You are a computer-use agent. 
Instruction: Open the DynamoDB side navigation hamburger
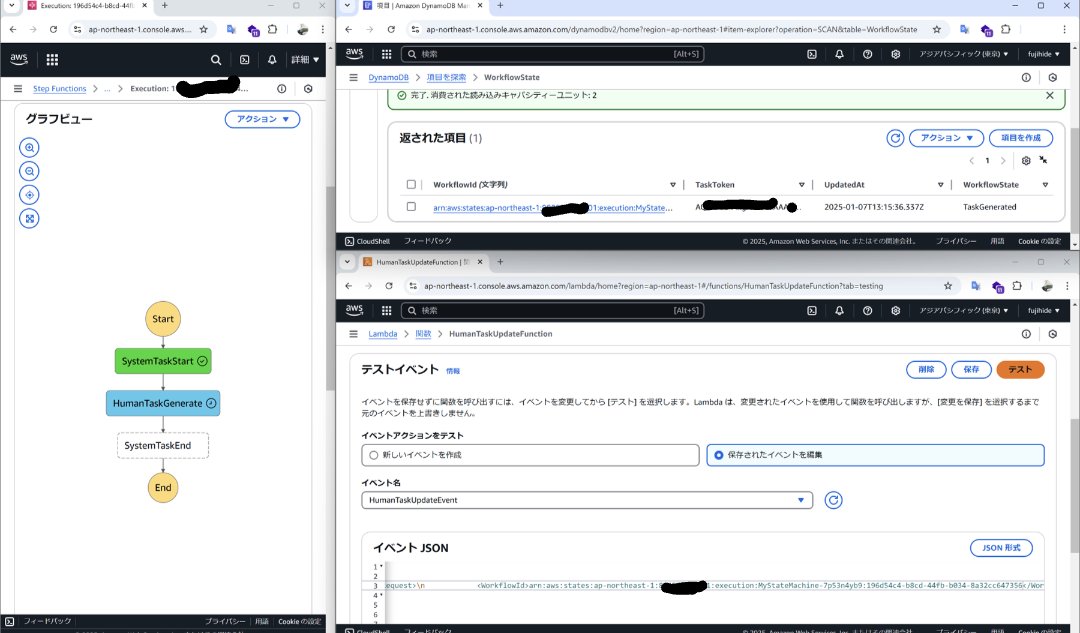tap(353, 77)
